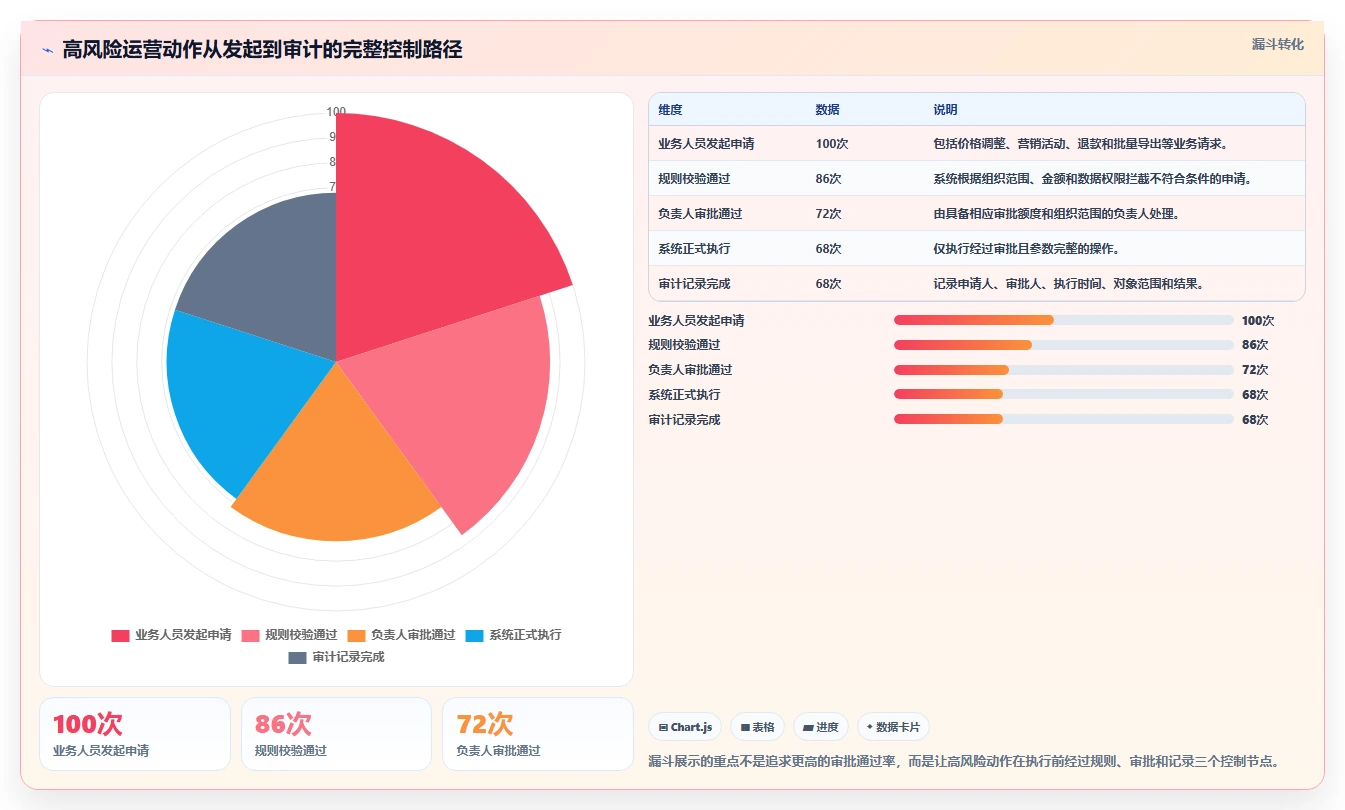The width and height of the screenshot is (1345, 810).
Task: Click description 仅执行经过审批且参数完整的操作
Action: [1029, 249]
